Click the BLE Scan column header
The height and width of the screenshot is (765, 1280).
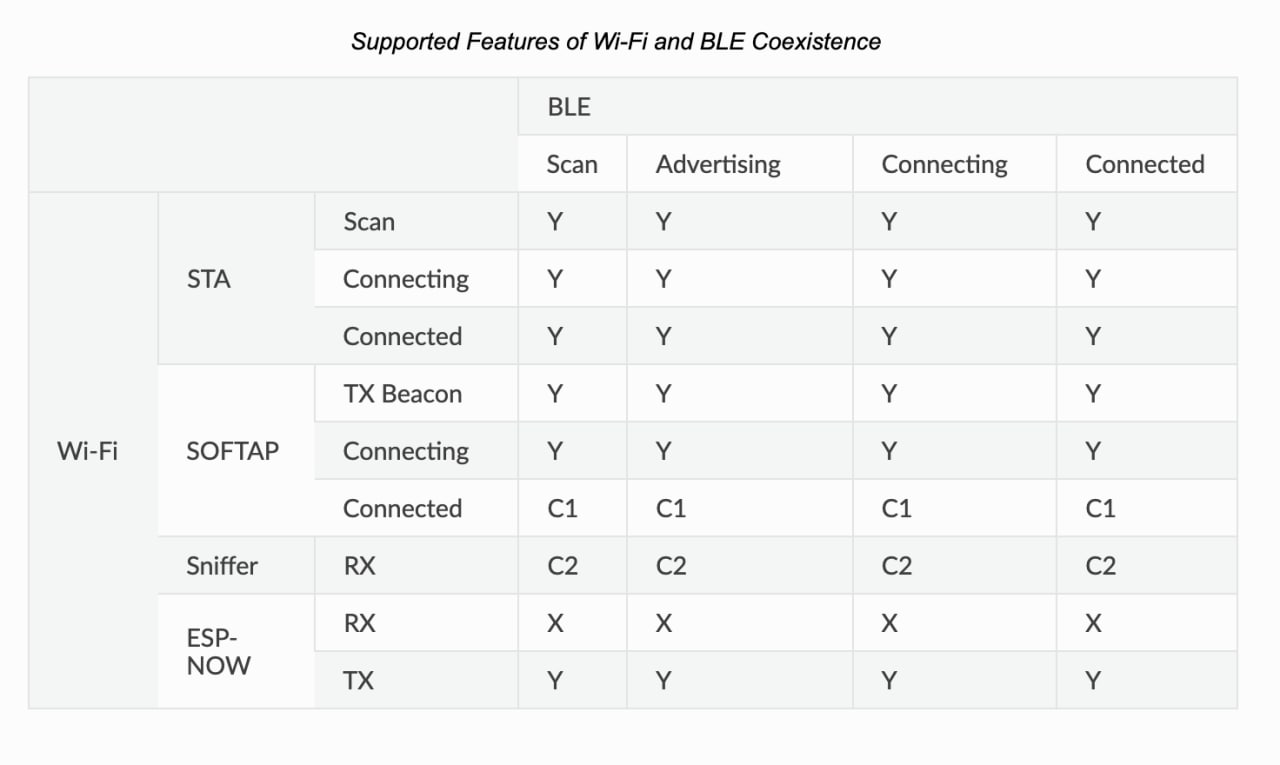(x=572, y=165)
